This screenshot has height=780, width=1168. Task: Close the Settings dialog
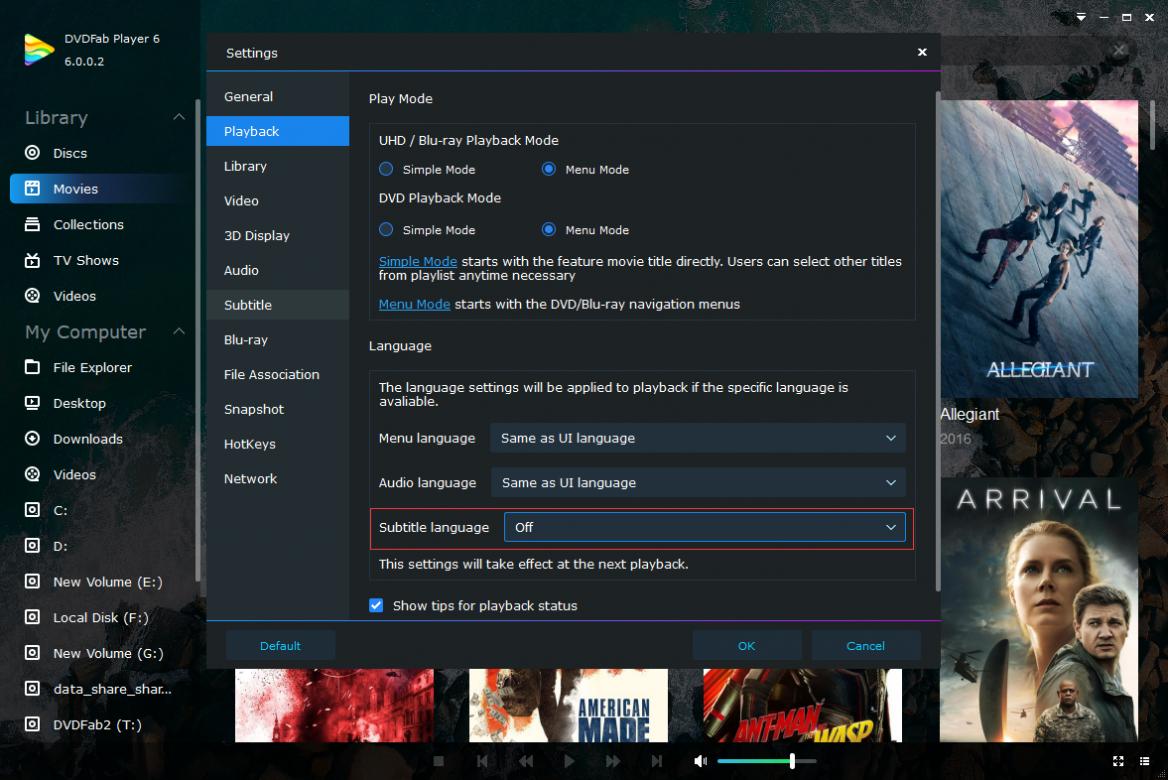[922, 52]
